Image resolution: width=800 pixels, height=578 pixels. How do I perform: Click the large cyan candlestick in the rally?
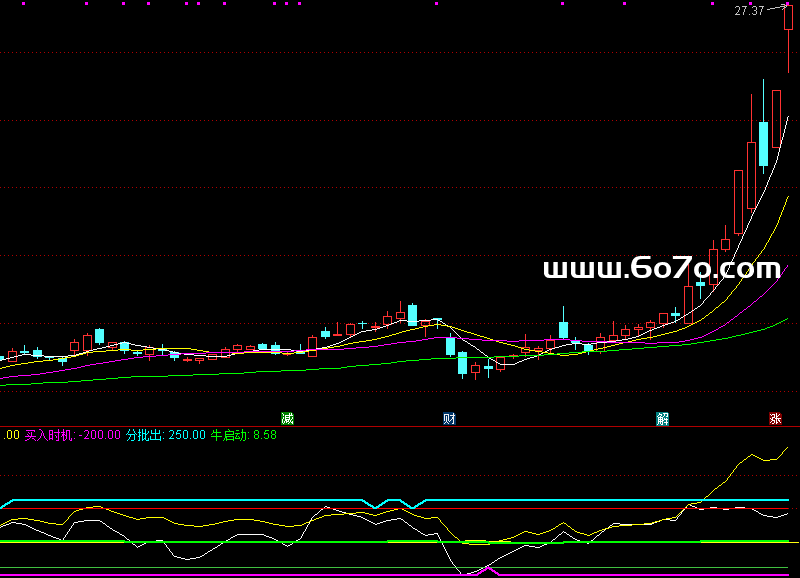(x=763, y=143)
